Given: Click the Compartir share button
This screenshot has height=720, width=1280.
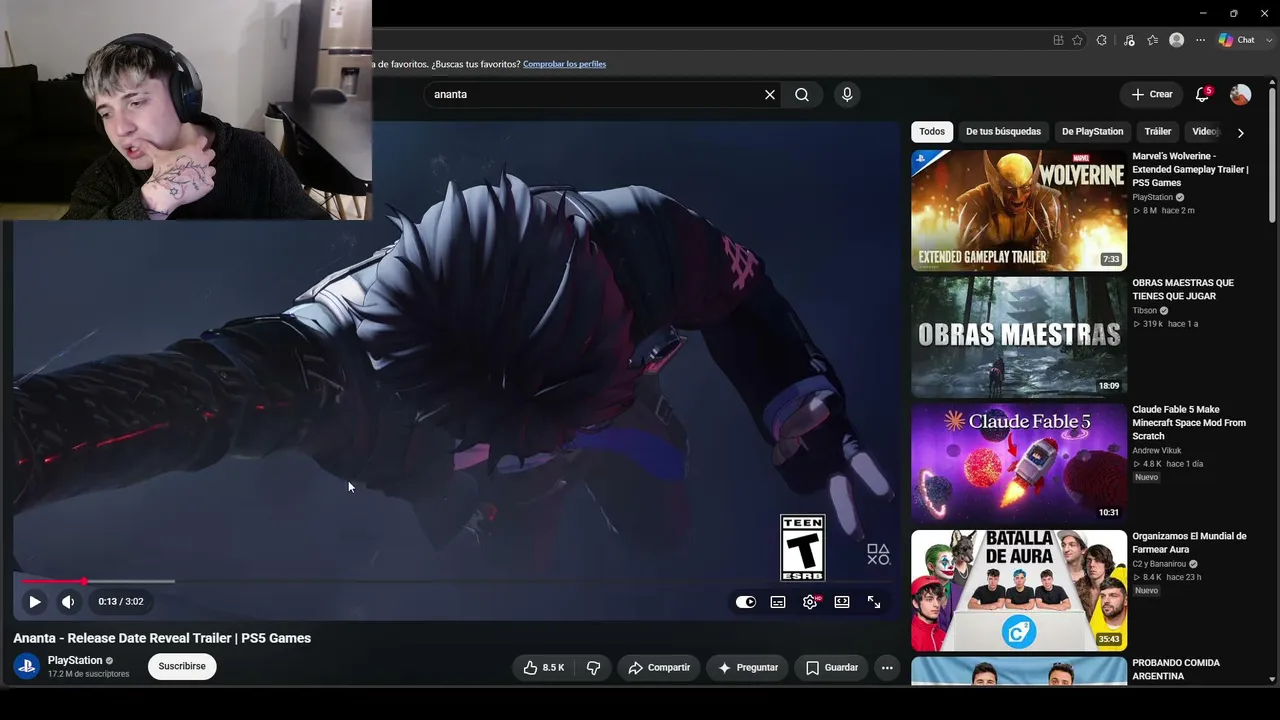Looking at the screenshot, I should coord(659,668).
